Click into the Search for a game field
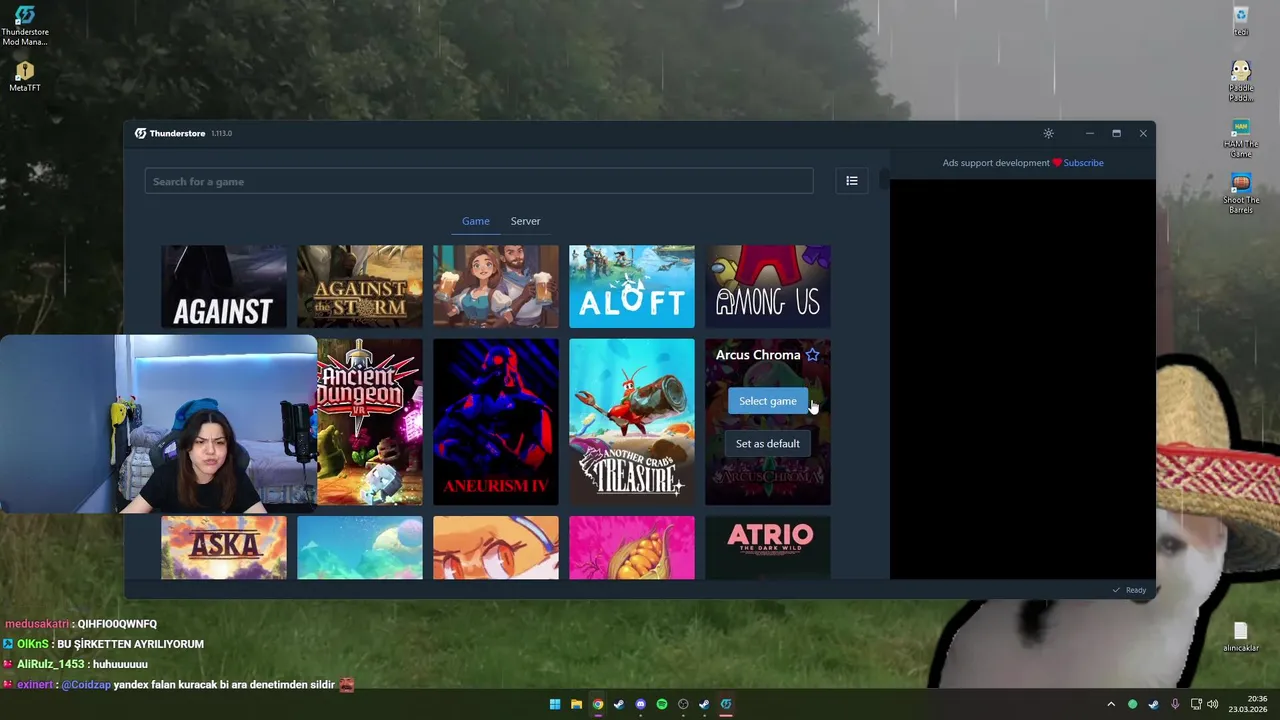Image resolution: width=1280 pixels, height=720 pixels. pyautogui.click(x=479, y=181)
